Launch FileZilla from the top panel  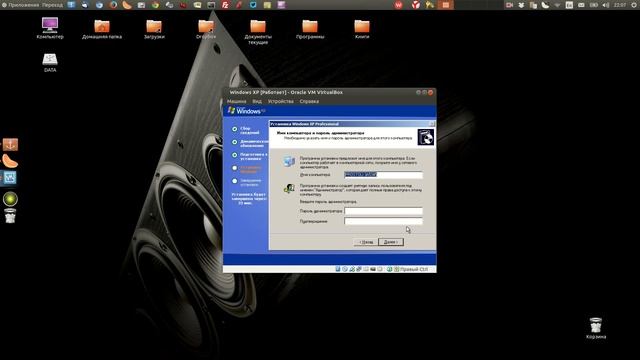[225, 5]
